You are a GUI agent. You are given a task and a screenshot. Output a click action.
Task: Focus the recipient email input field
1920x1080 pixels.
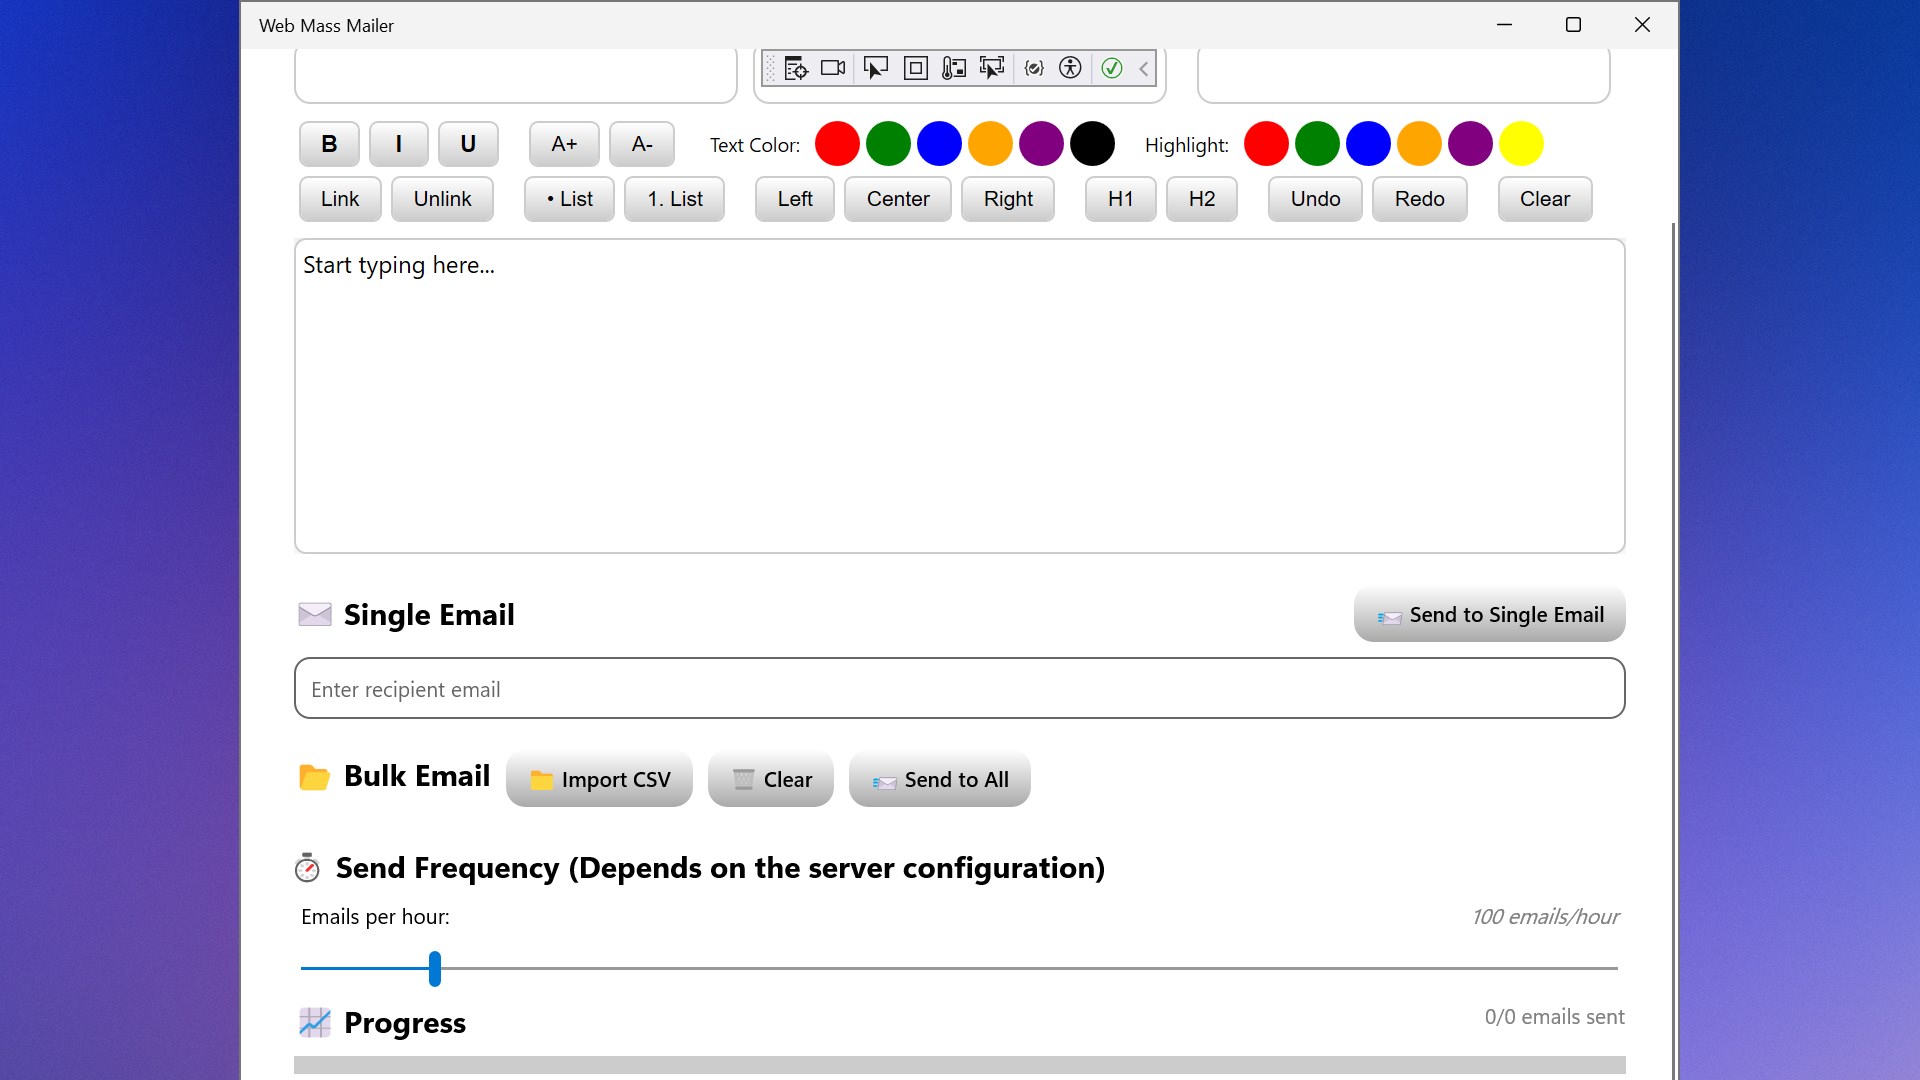tap(959, 689)
